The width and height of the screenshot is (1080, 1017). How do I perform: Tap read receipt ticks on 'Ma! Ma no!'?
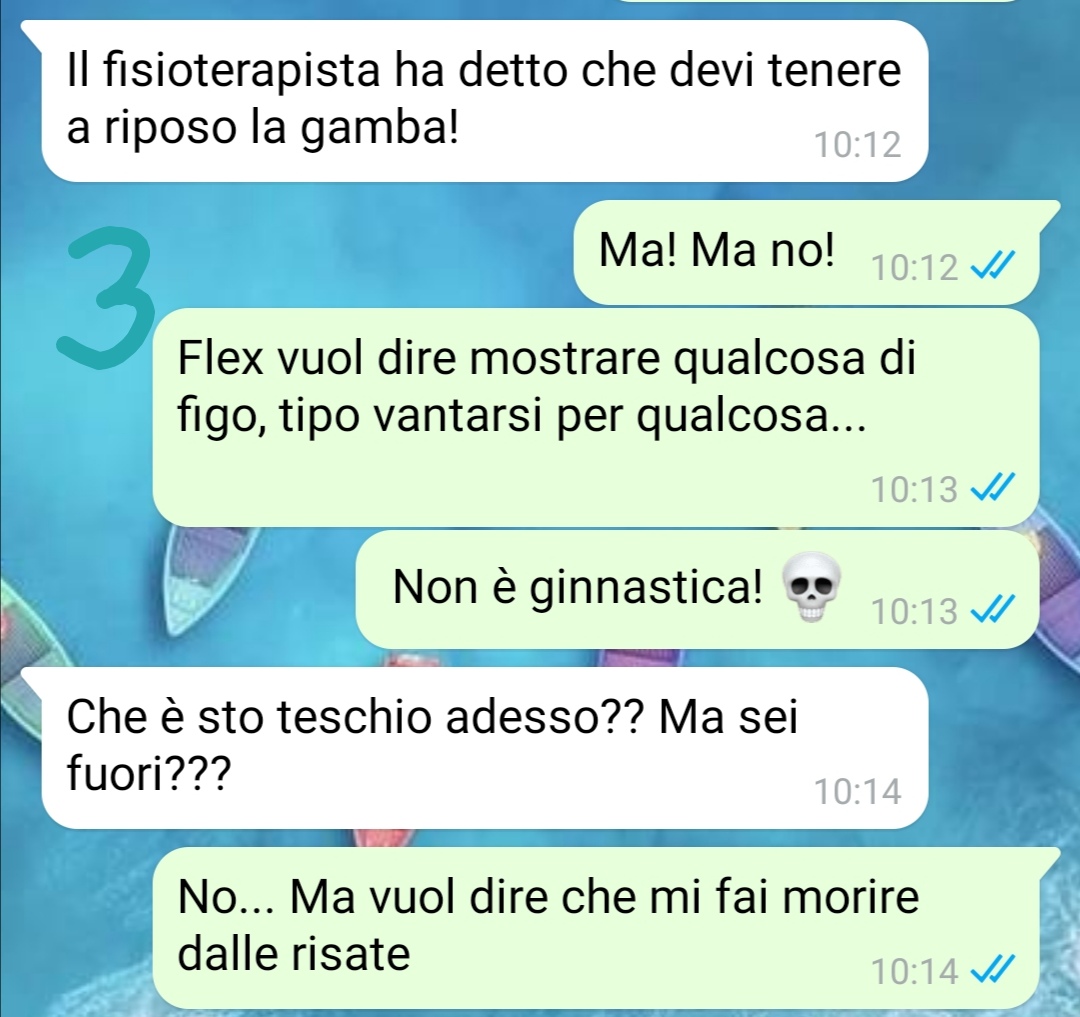click(x=991, y=266)
